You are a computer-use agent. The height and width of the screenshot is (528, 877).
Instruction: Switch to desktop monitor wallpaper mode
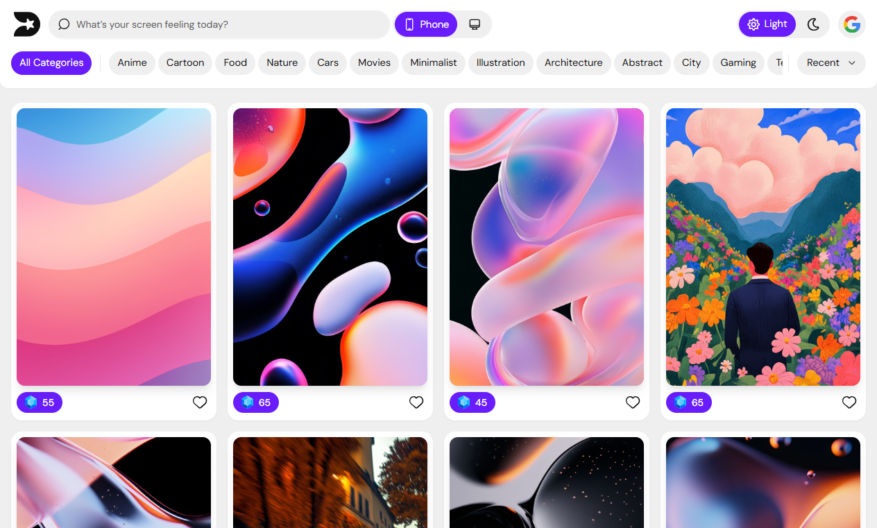[474, 24]
